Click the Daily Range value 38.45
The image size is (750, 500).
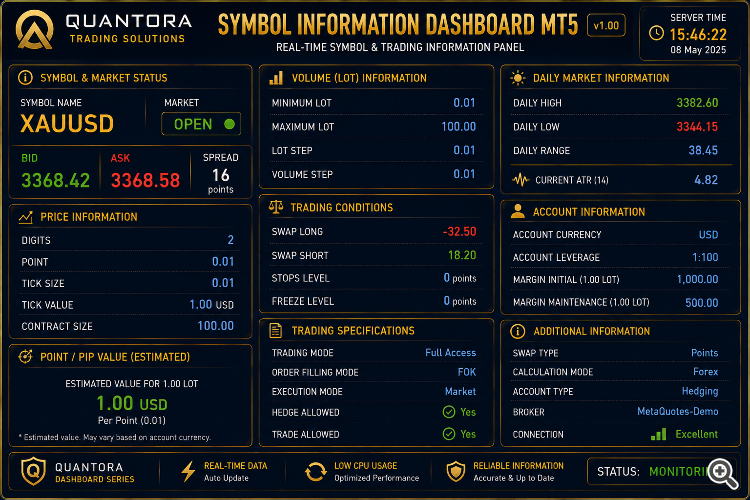pyautogui.click(x=703, y=150)
